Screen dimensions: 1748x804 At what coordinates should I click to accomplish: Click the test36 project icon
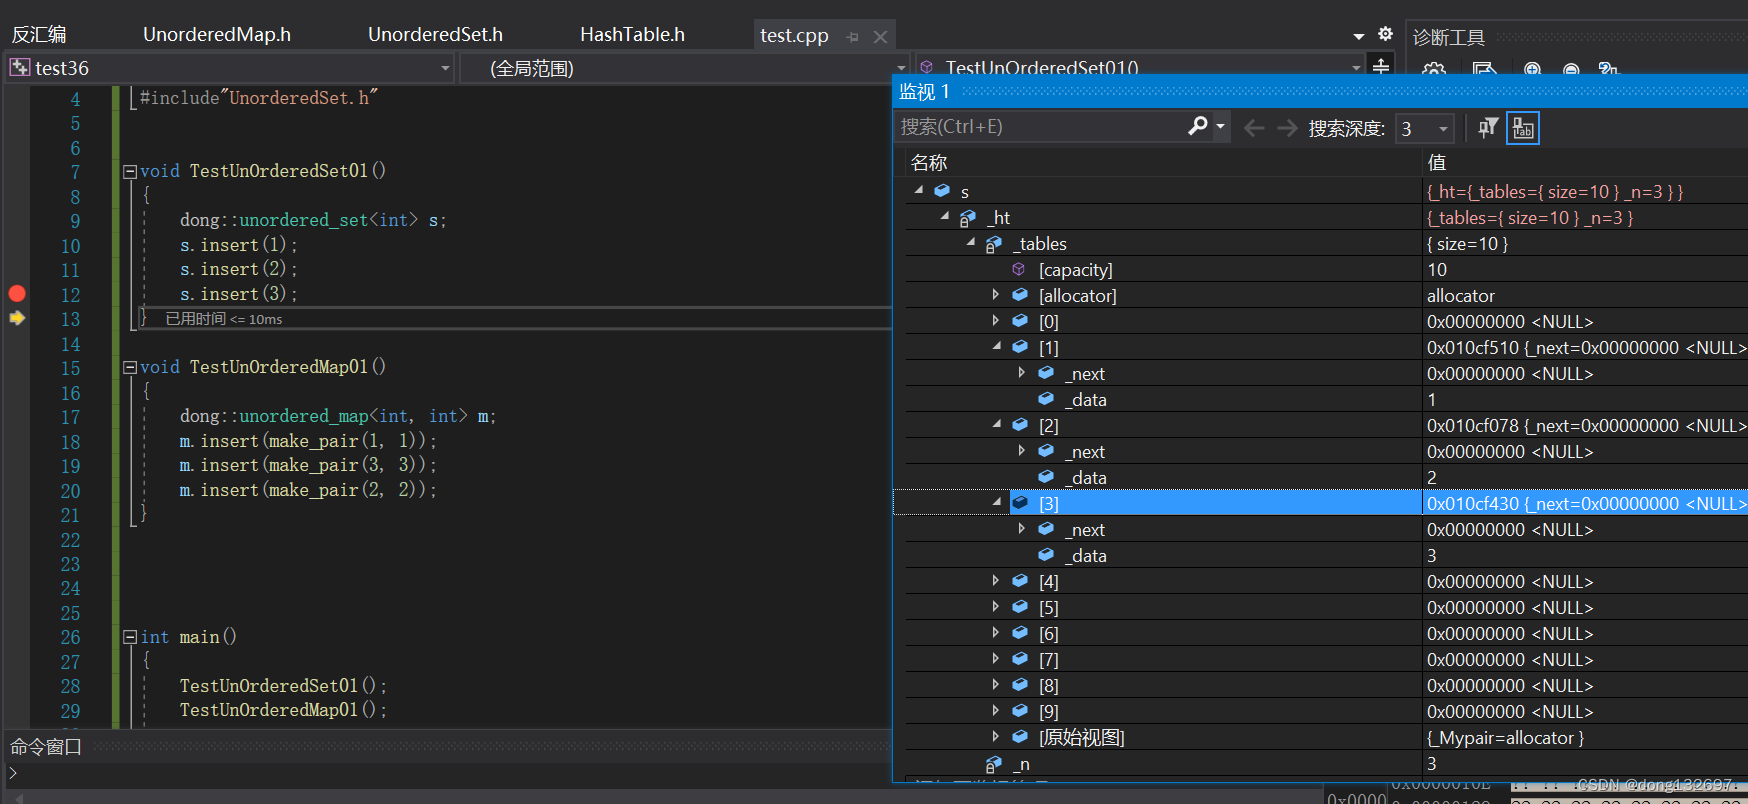pos(19,68)
